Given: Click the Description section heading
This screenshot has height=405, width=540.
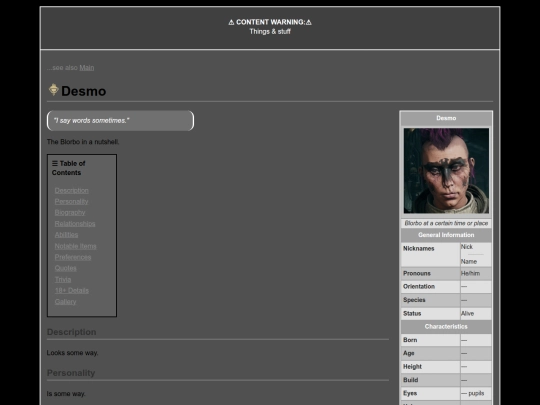Looking at the screenshot, I should click(x=72, y=332).
